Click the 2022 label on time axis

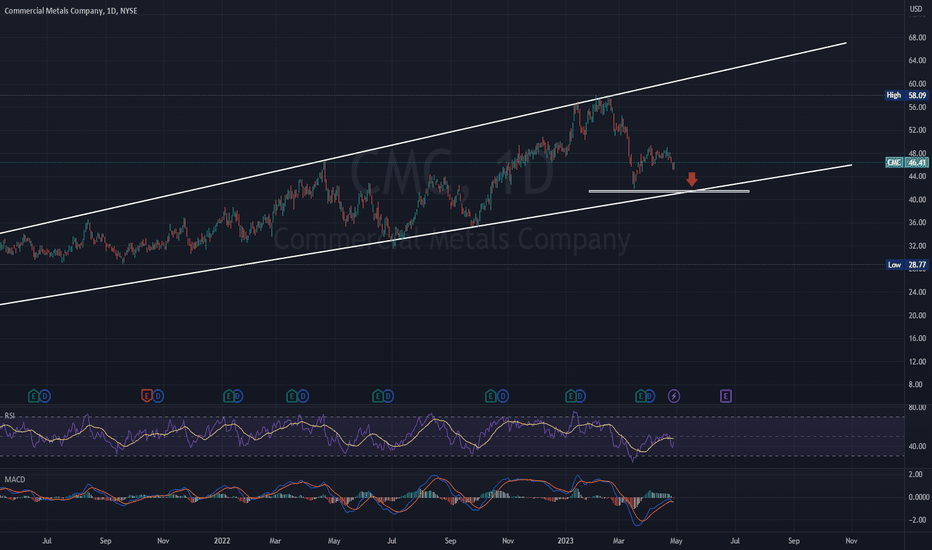pyautogui.click(x=222, y=541)
